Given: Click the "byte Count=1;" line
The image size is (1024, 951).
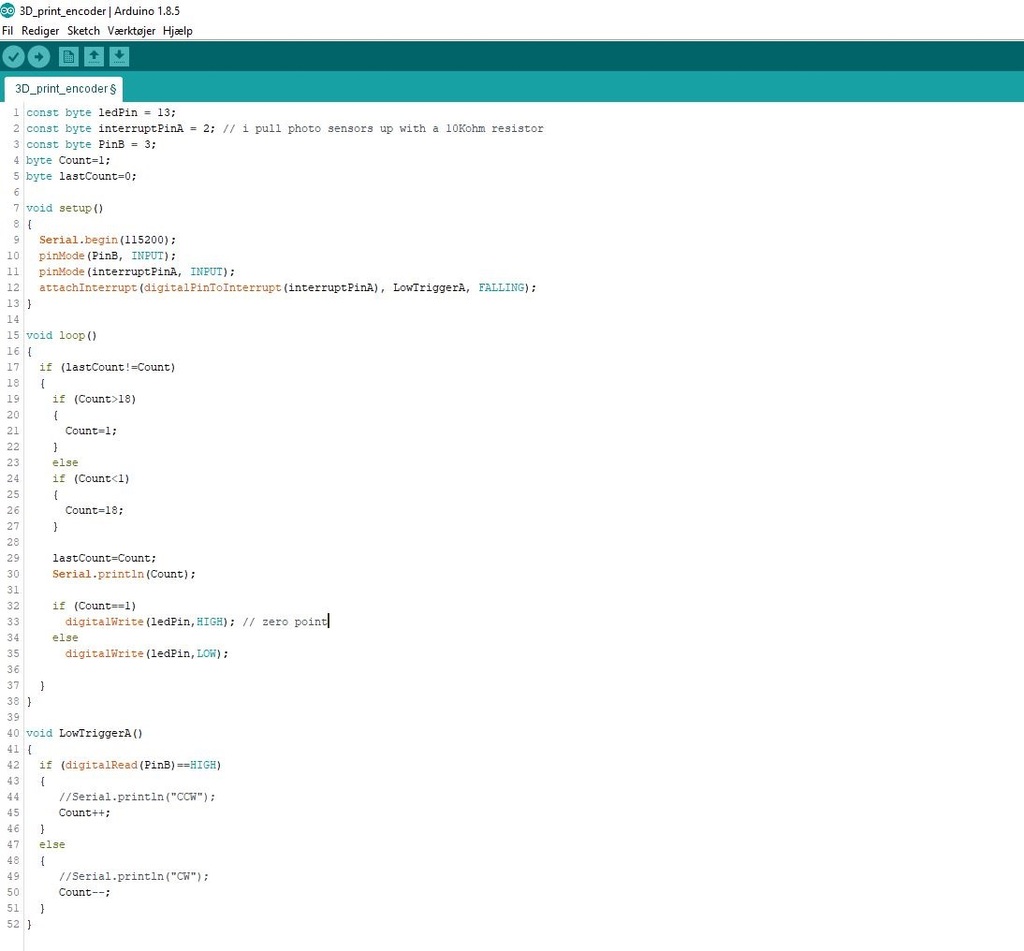Looking at the screenshot, I should tap(69, 160).
